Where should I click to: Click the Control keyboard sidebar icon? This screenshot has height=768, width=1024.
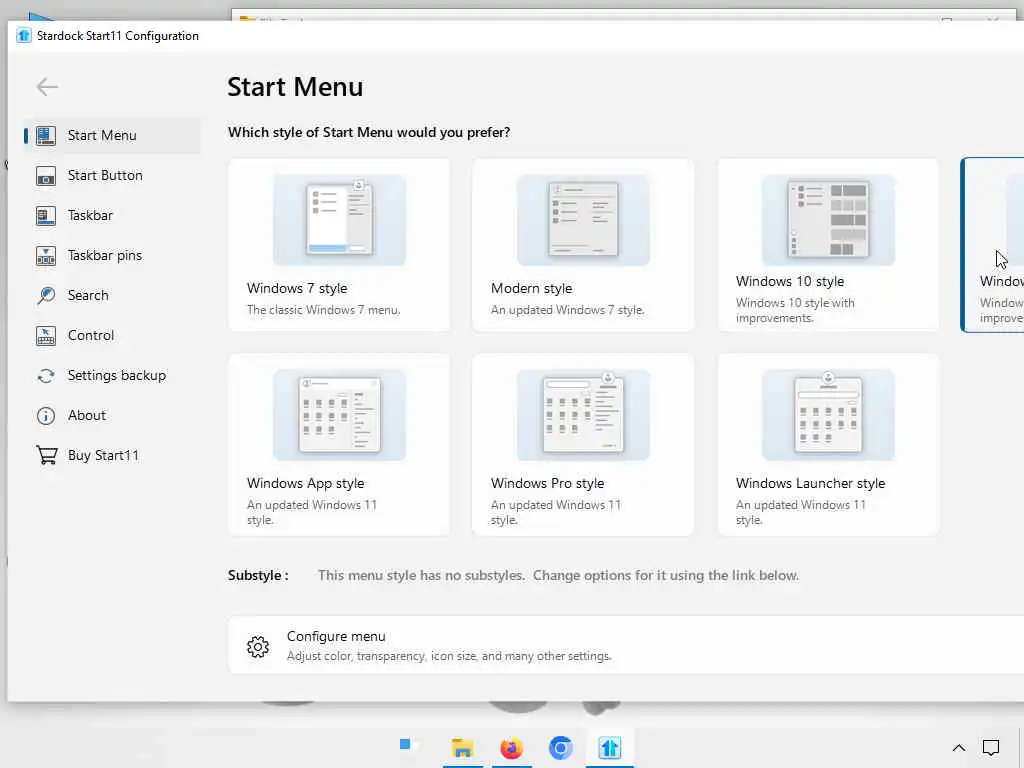pos(46,336)
